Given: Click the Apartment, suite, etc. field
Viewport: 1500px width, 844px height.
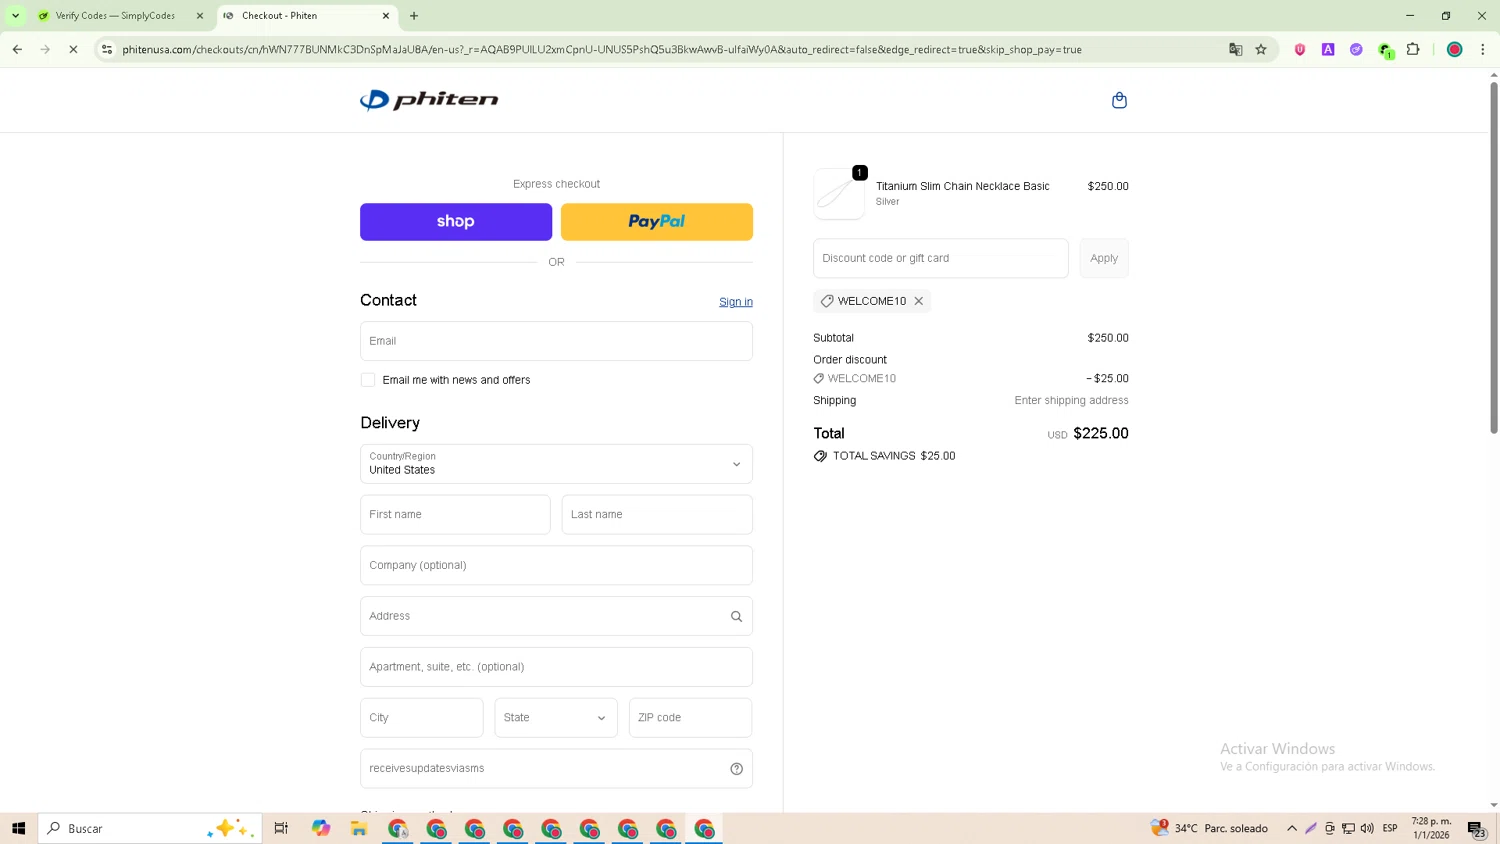Looking at the screenshot, I should 556,667.
